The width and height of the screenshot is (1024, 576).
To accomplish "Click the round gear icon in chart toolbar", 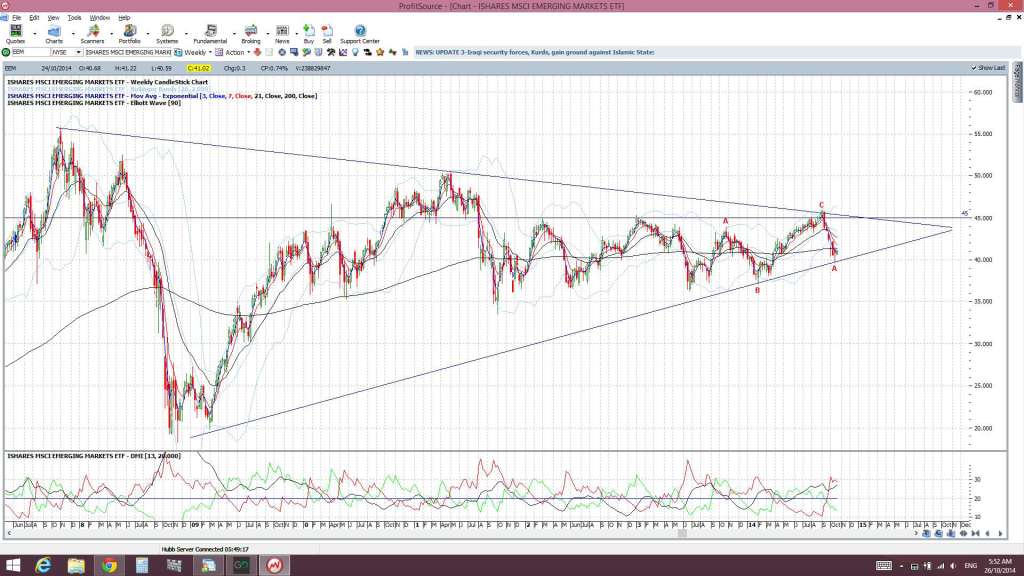I will tap(281, 52).
